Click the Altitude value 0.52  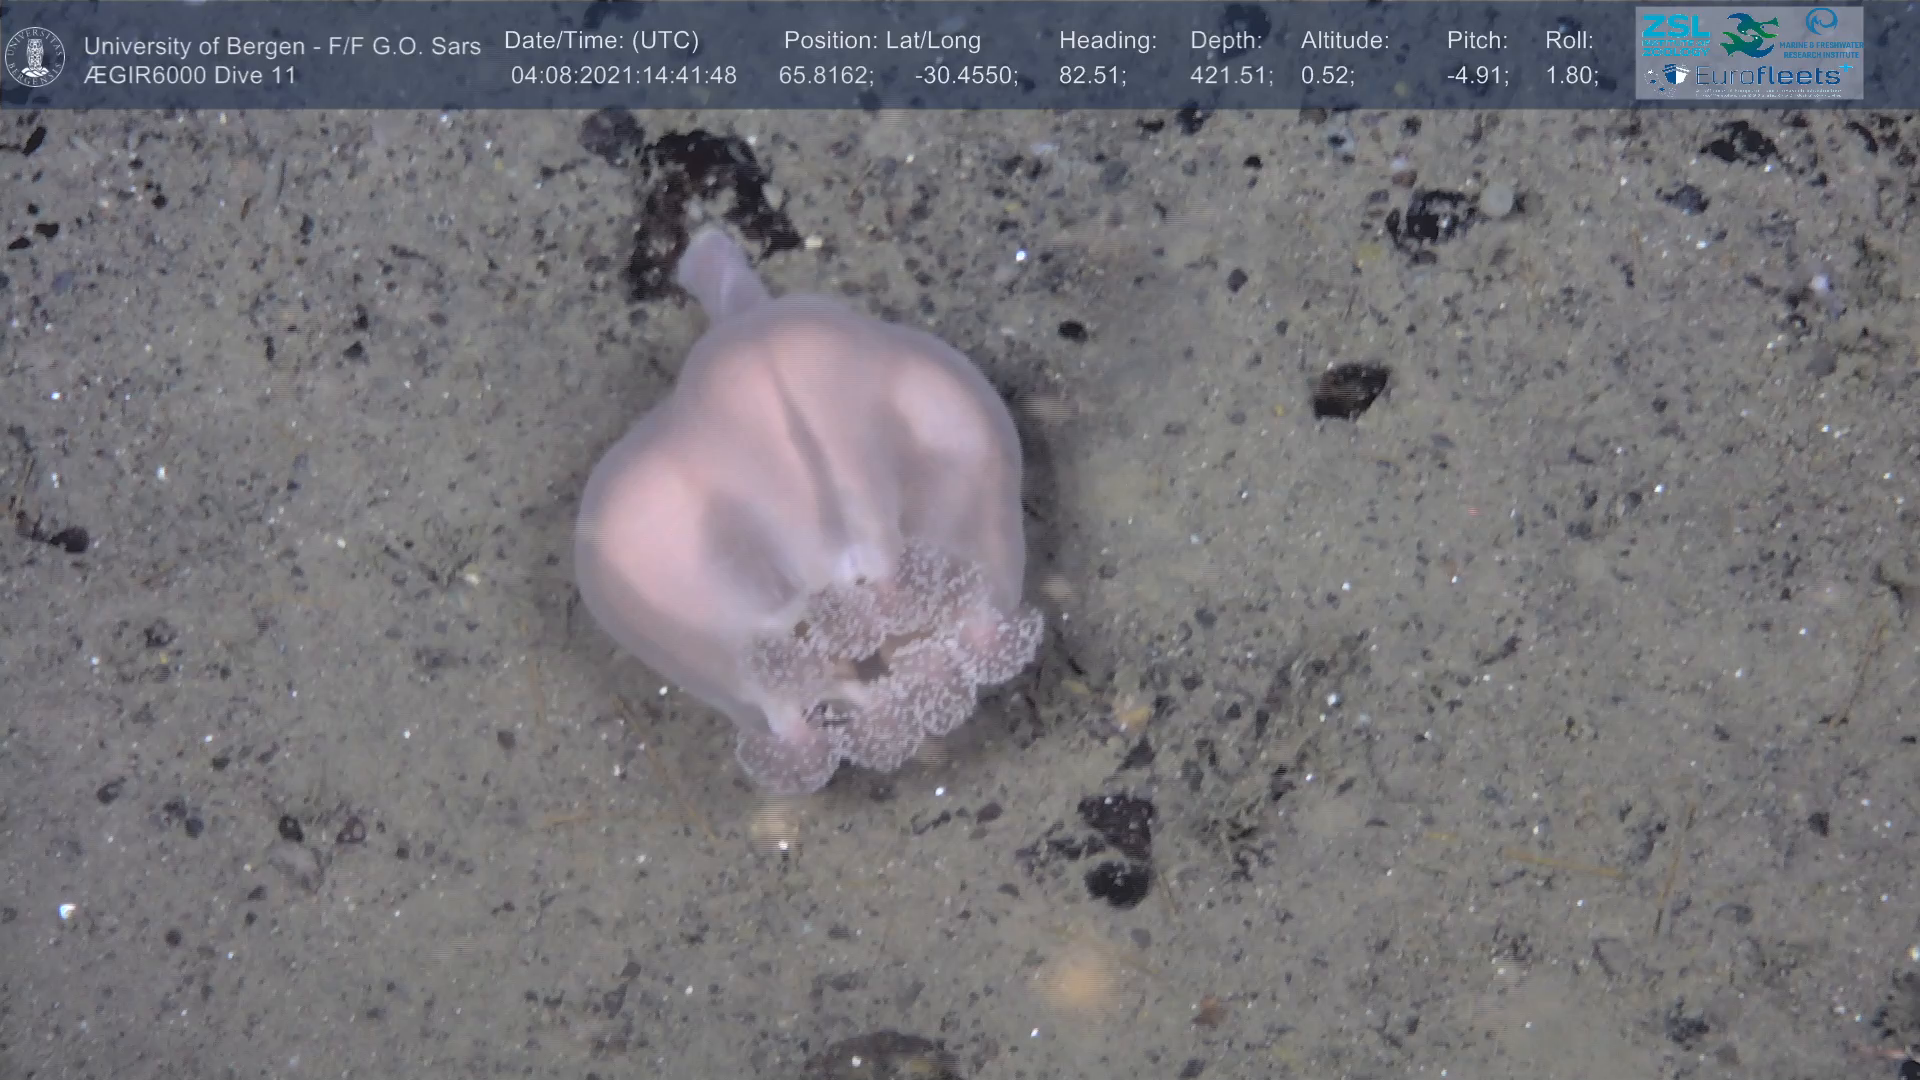pyautogui.click(x=1326, y=76)
